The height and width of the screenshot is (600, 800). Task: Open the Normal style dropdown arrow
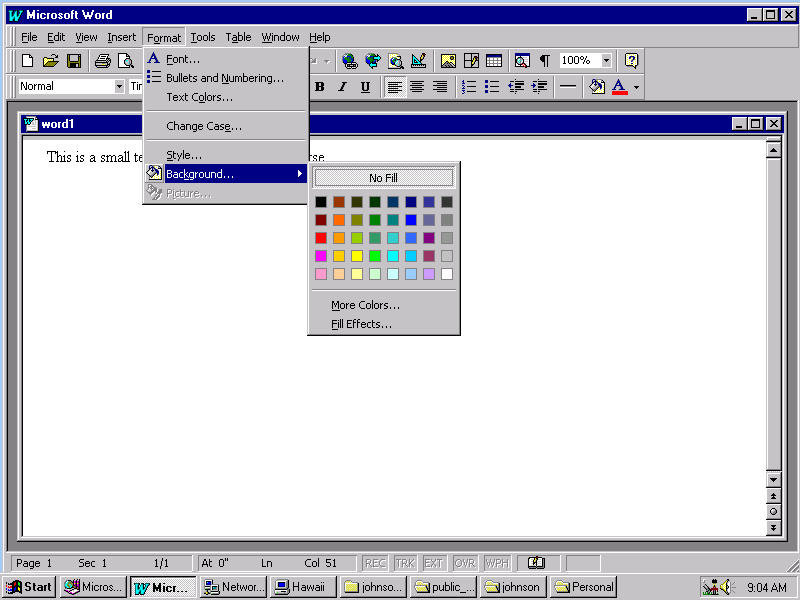119,87
